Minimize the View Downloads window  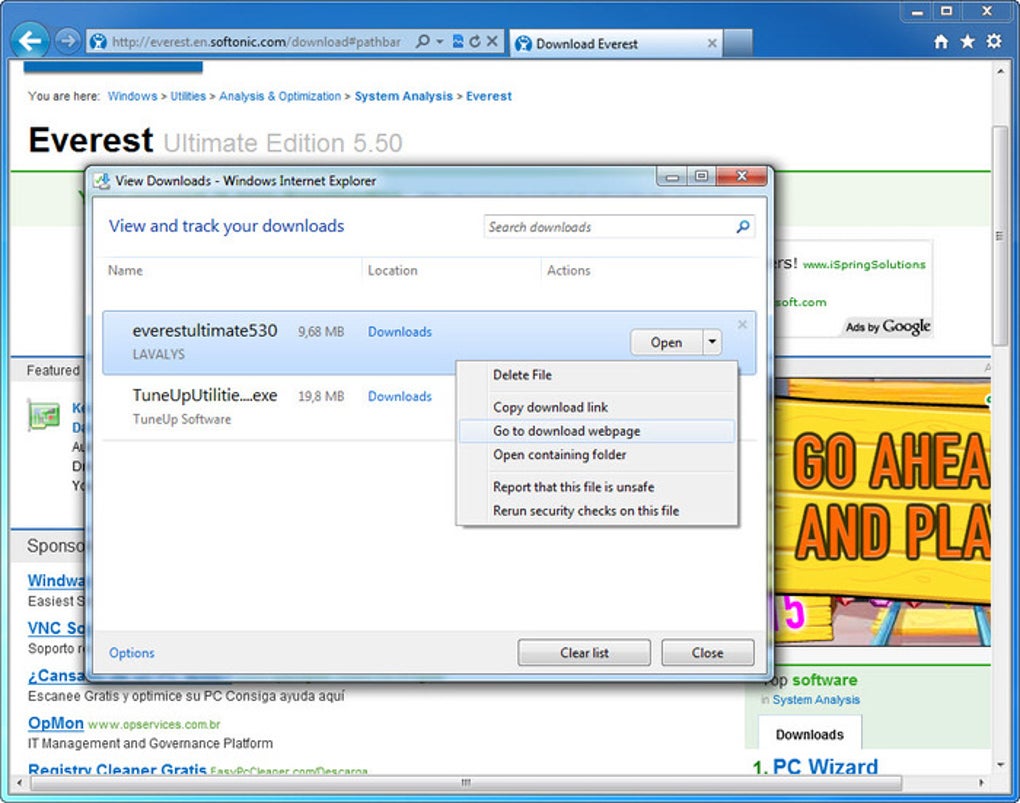click(673, 176)
